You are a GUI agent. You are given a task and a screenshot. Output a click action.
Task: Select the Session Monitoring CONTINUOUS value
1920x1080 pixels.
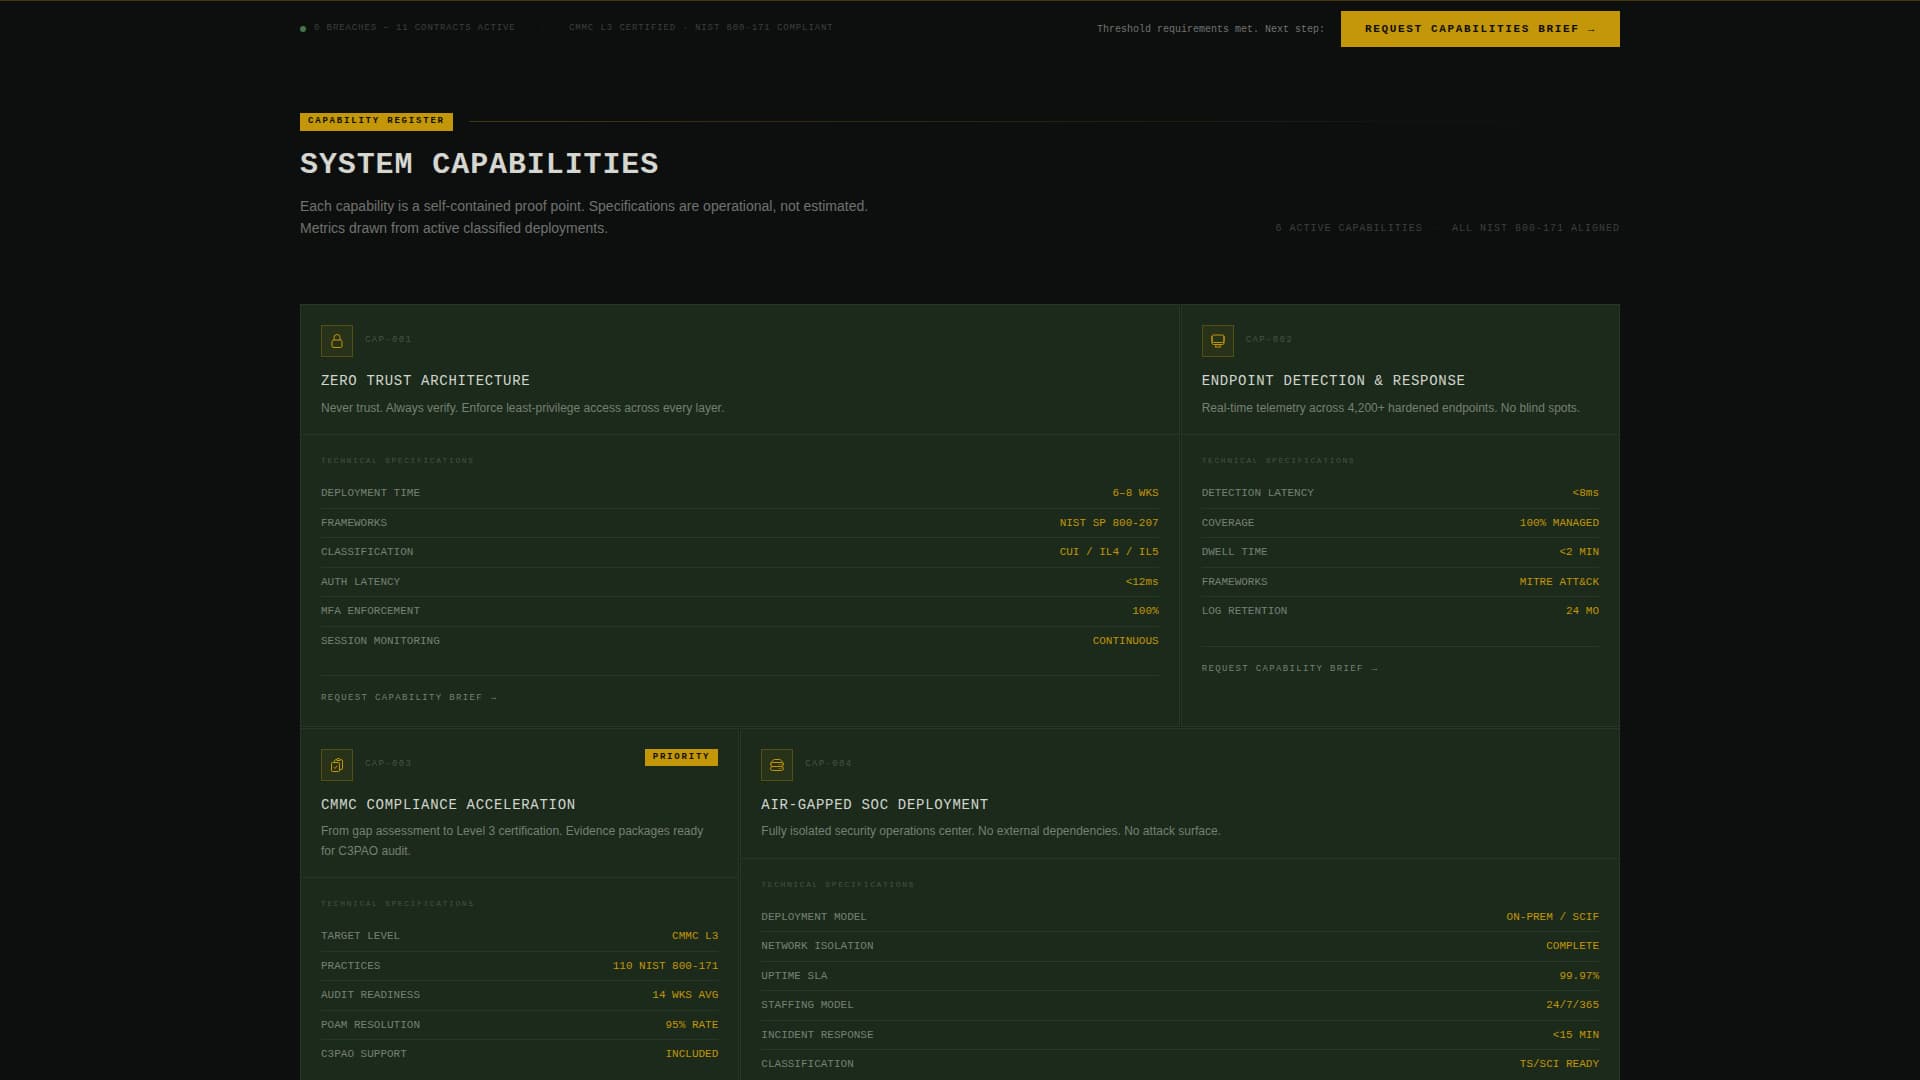[x=1125, y=641]
